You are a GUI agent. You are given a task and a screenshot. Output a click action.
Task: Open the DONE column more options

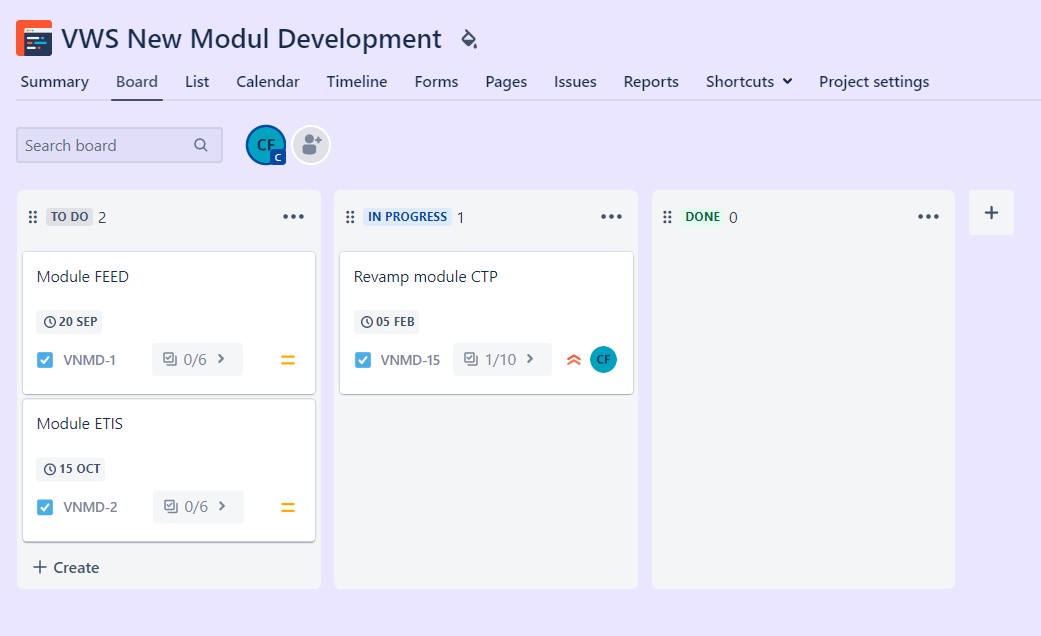click(928, 216)
